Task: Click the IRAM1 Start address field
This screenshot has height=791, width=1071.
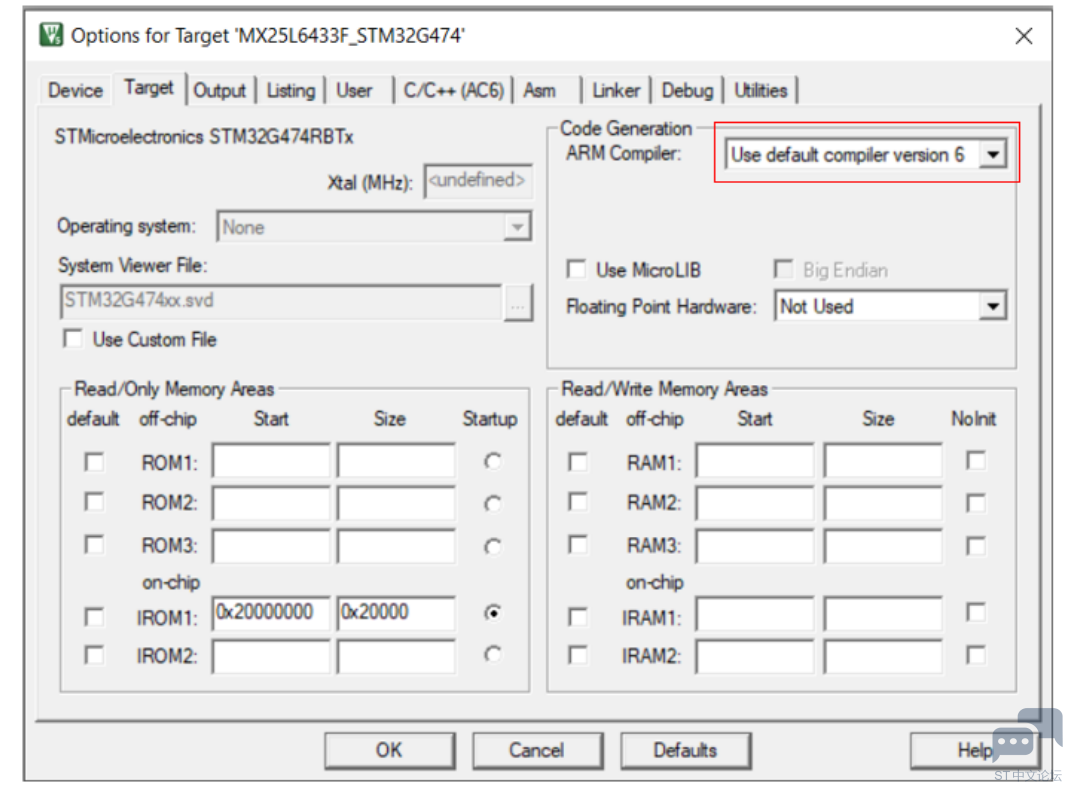Action: click(x=755, y=613)
